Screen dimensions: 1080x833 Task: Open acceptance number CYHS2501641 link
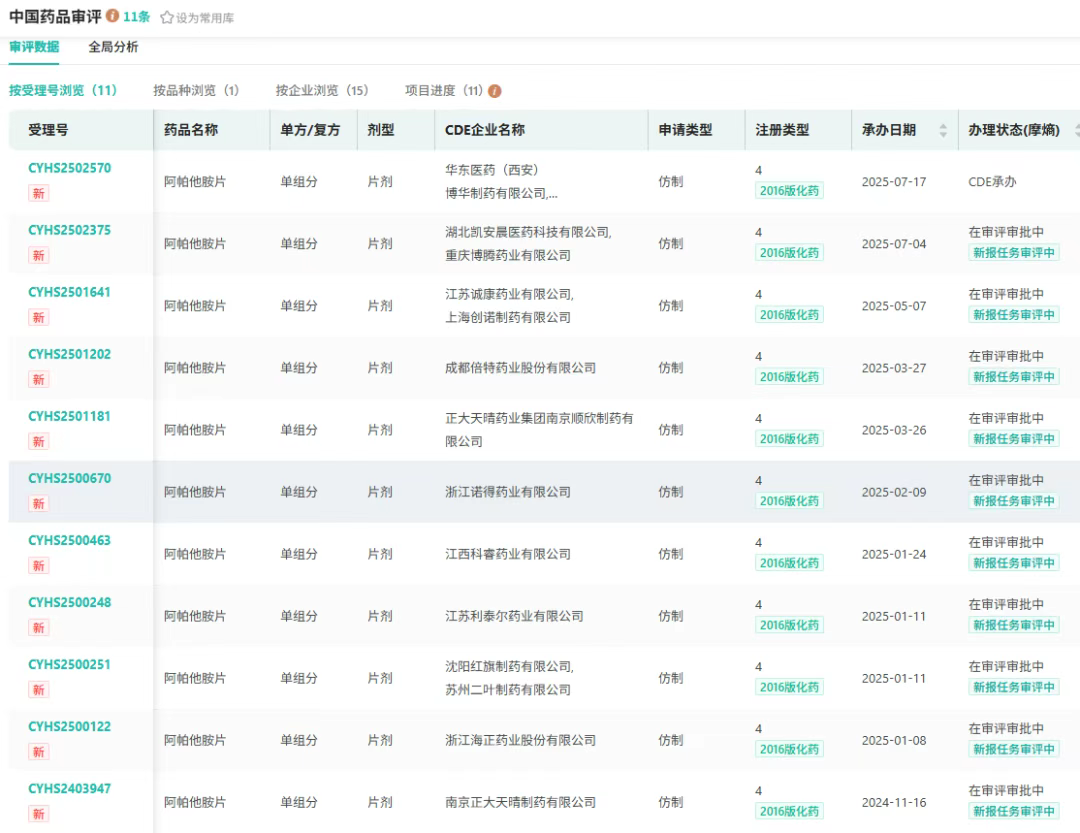69,292
